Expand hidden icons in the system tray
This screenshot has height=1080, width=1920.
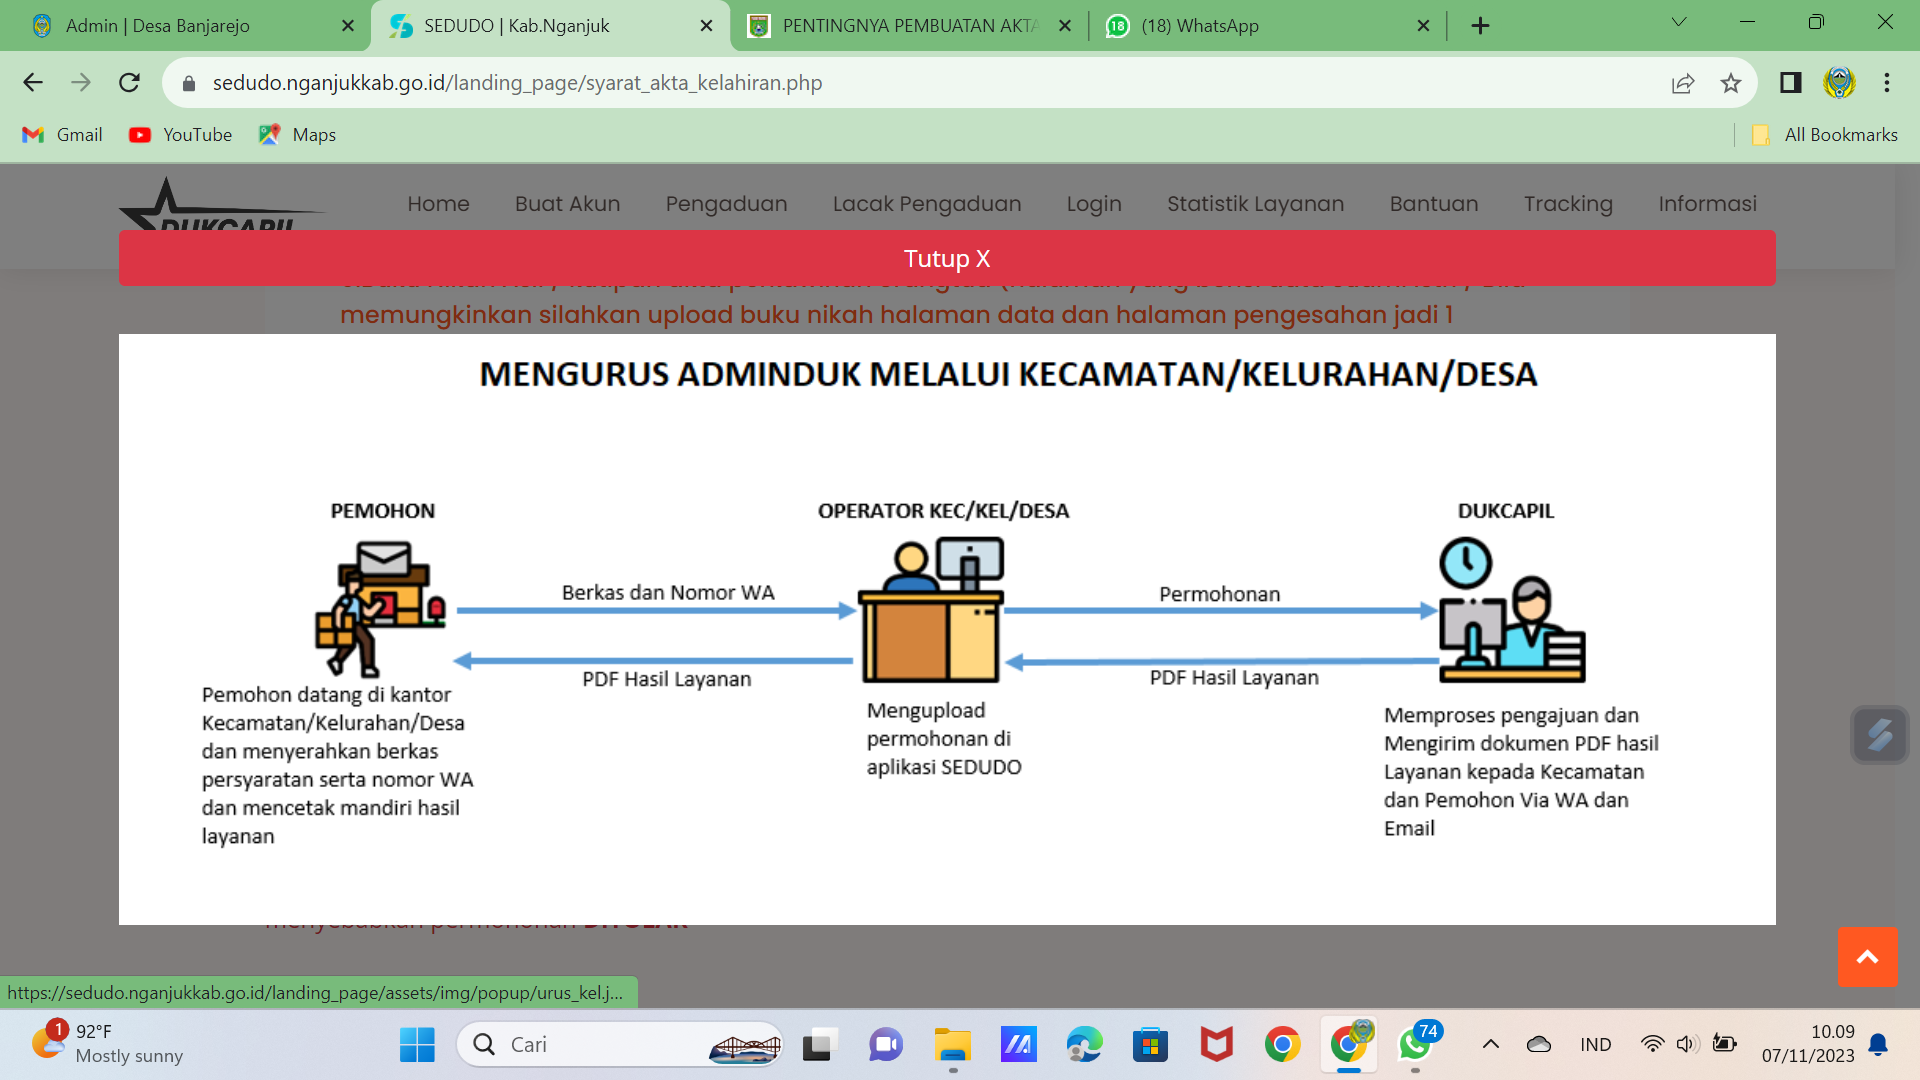click(x=1488, y=1044)
